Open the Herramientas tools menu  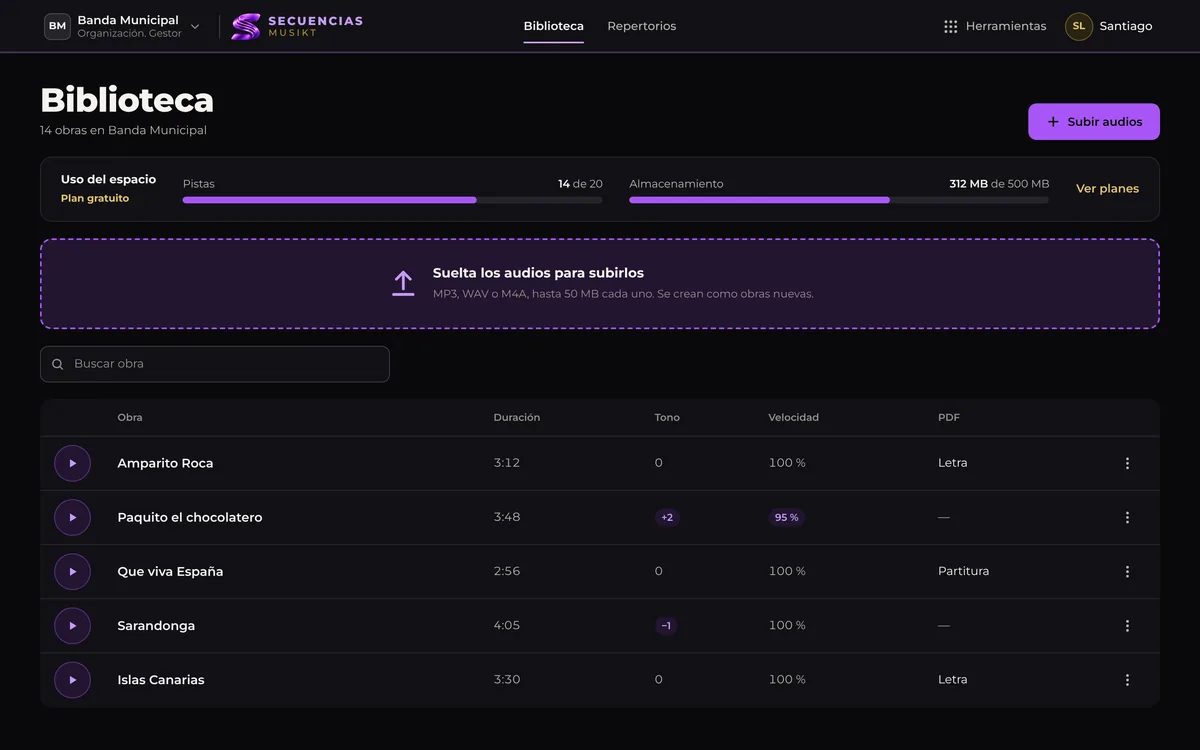995,26
